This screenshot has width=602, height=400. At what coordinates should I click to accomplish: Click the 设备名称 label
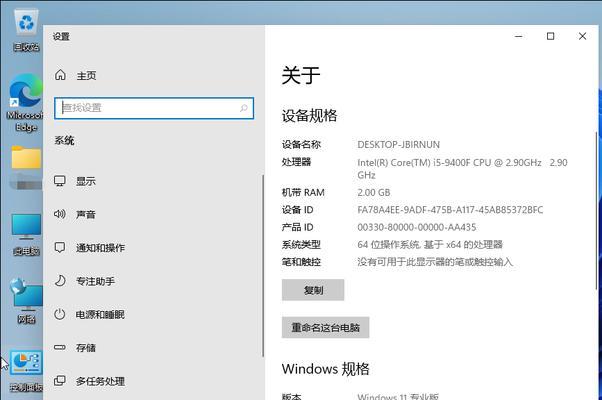(x=301, y=145)
